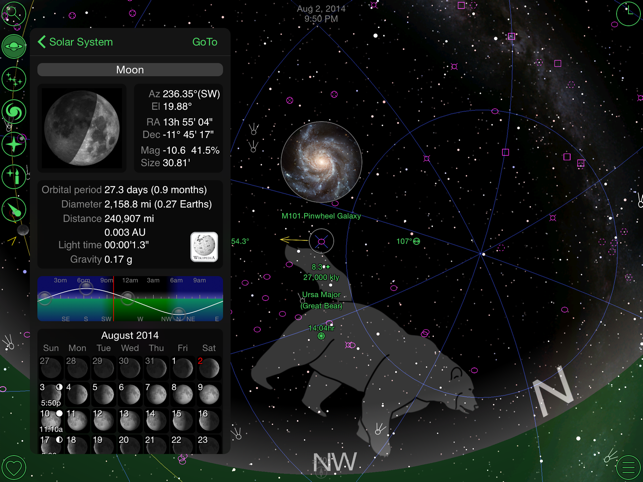Open the search magnifier icon
This screenshot has height=482, width=643.
13,13
